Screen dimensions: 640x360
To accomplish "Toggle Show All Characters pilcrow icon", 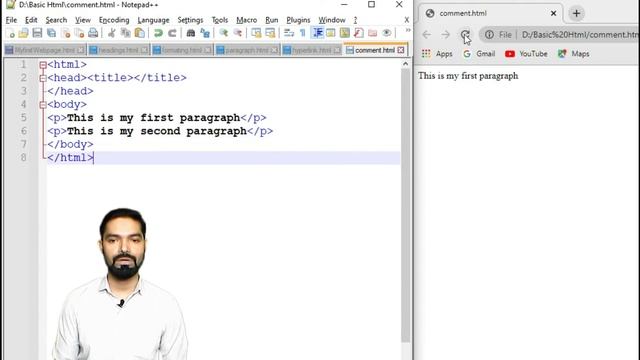I will pos(302,33).
